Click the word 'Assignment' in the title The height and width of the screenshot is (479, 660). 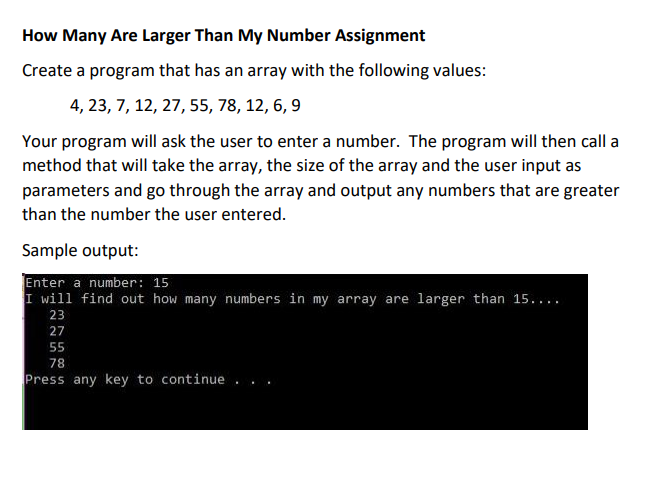coord(380,36)
